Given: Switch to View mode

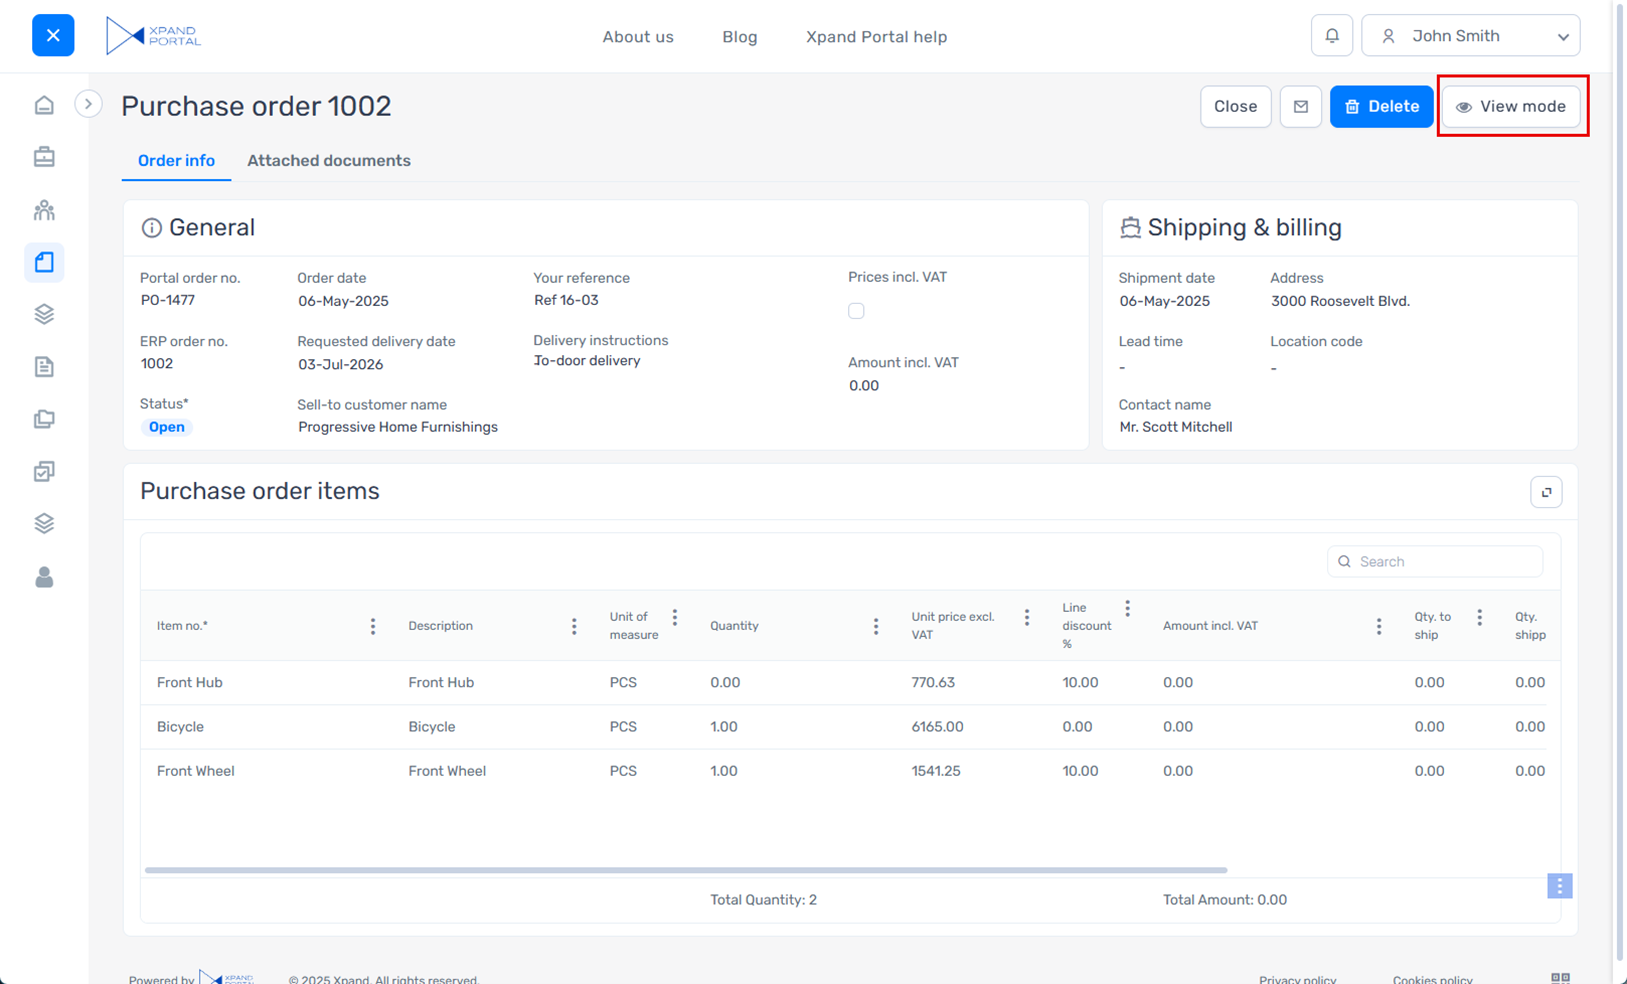Looking at the screenshot, I should click(x=1511, y=106).
